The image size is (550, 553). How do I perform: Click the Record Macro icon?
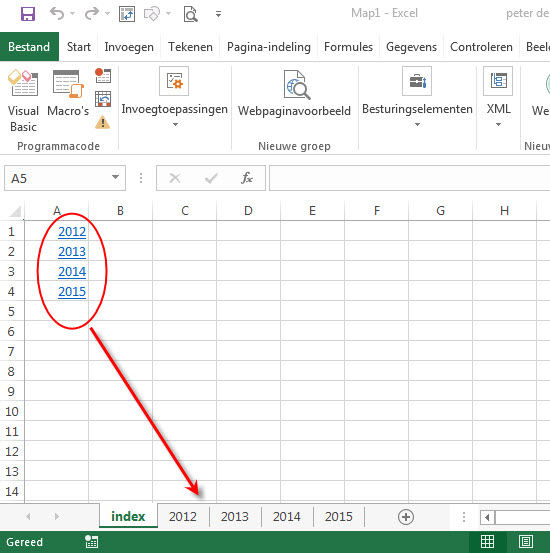[x=103, y=75]
